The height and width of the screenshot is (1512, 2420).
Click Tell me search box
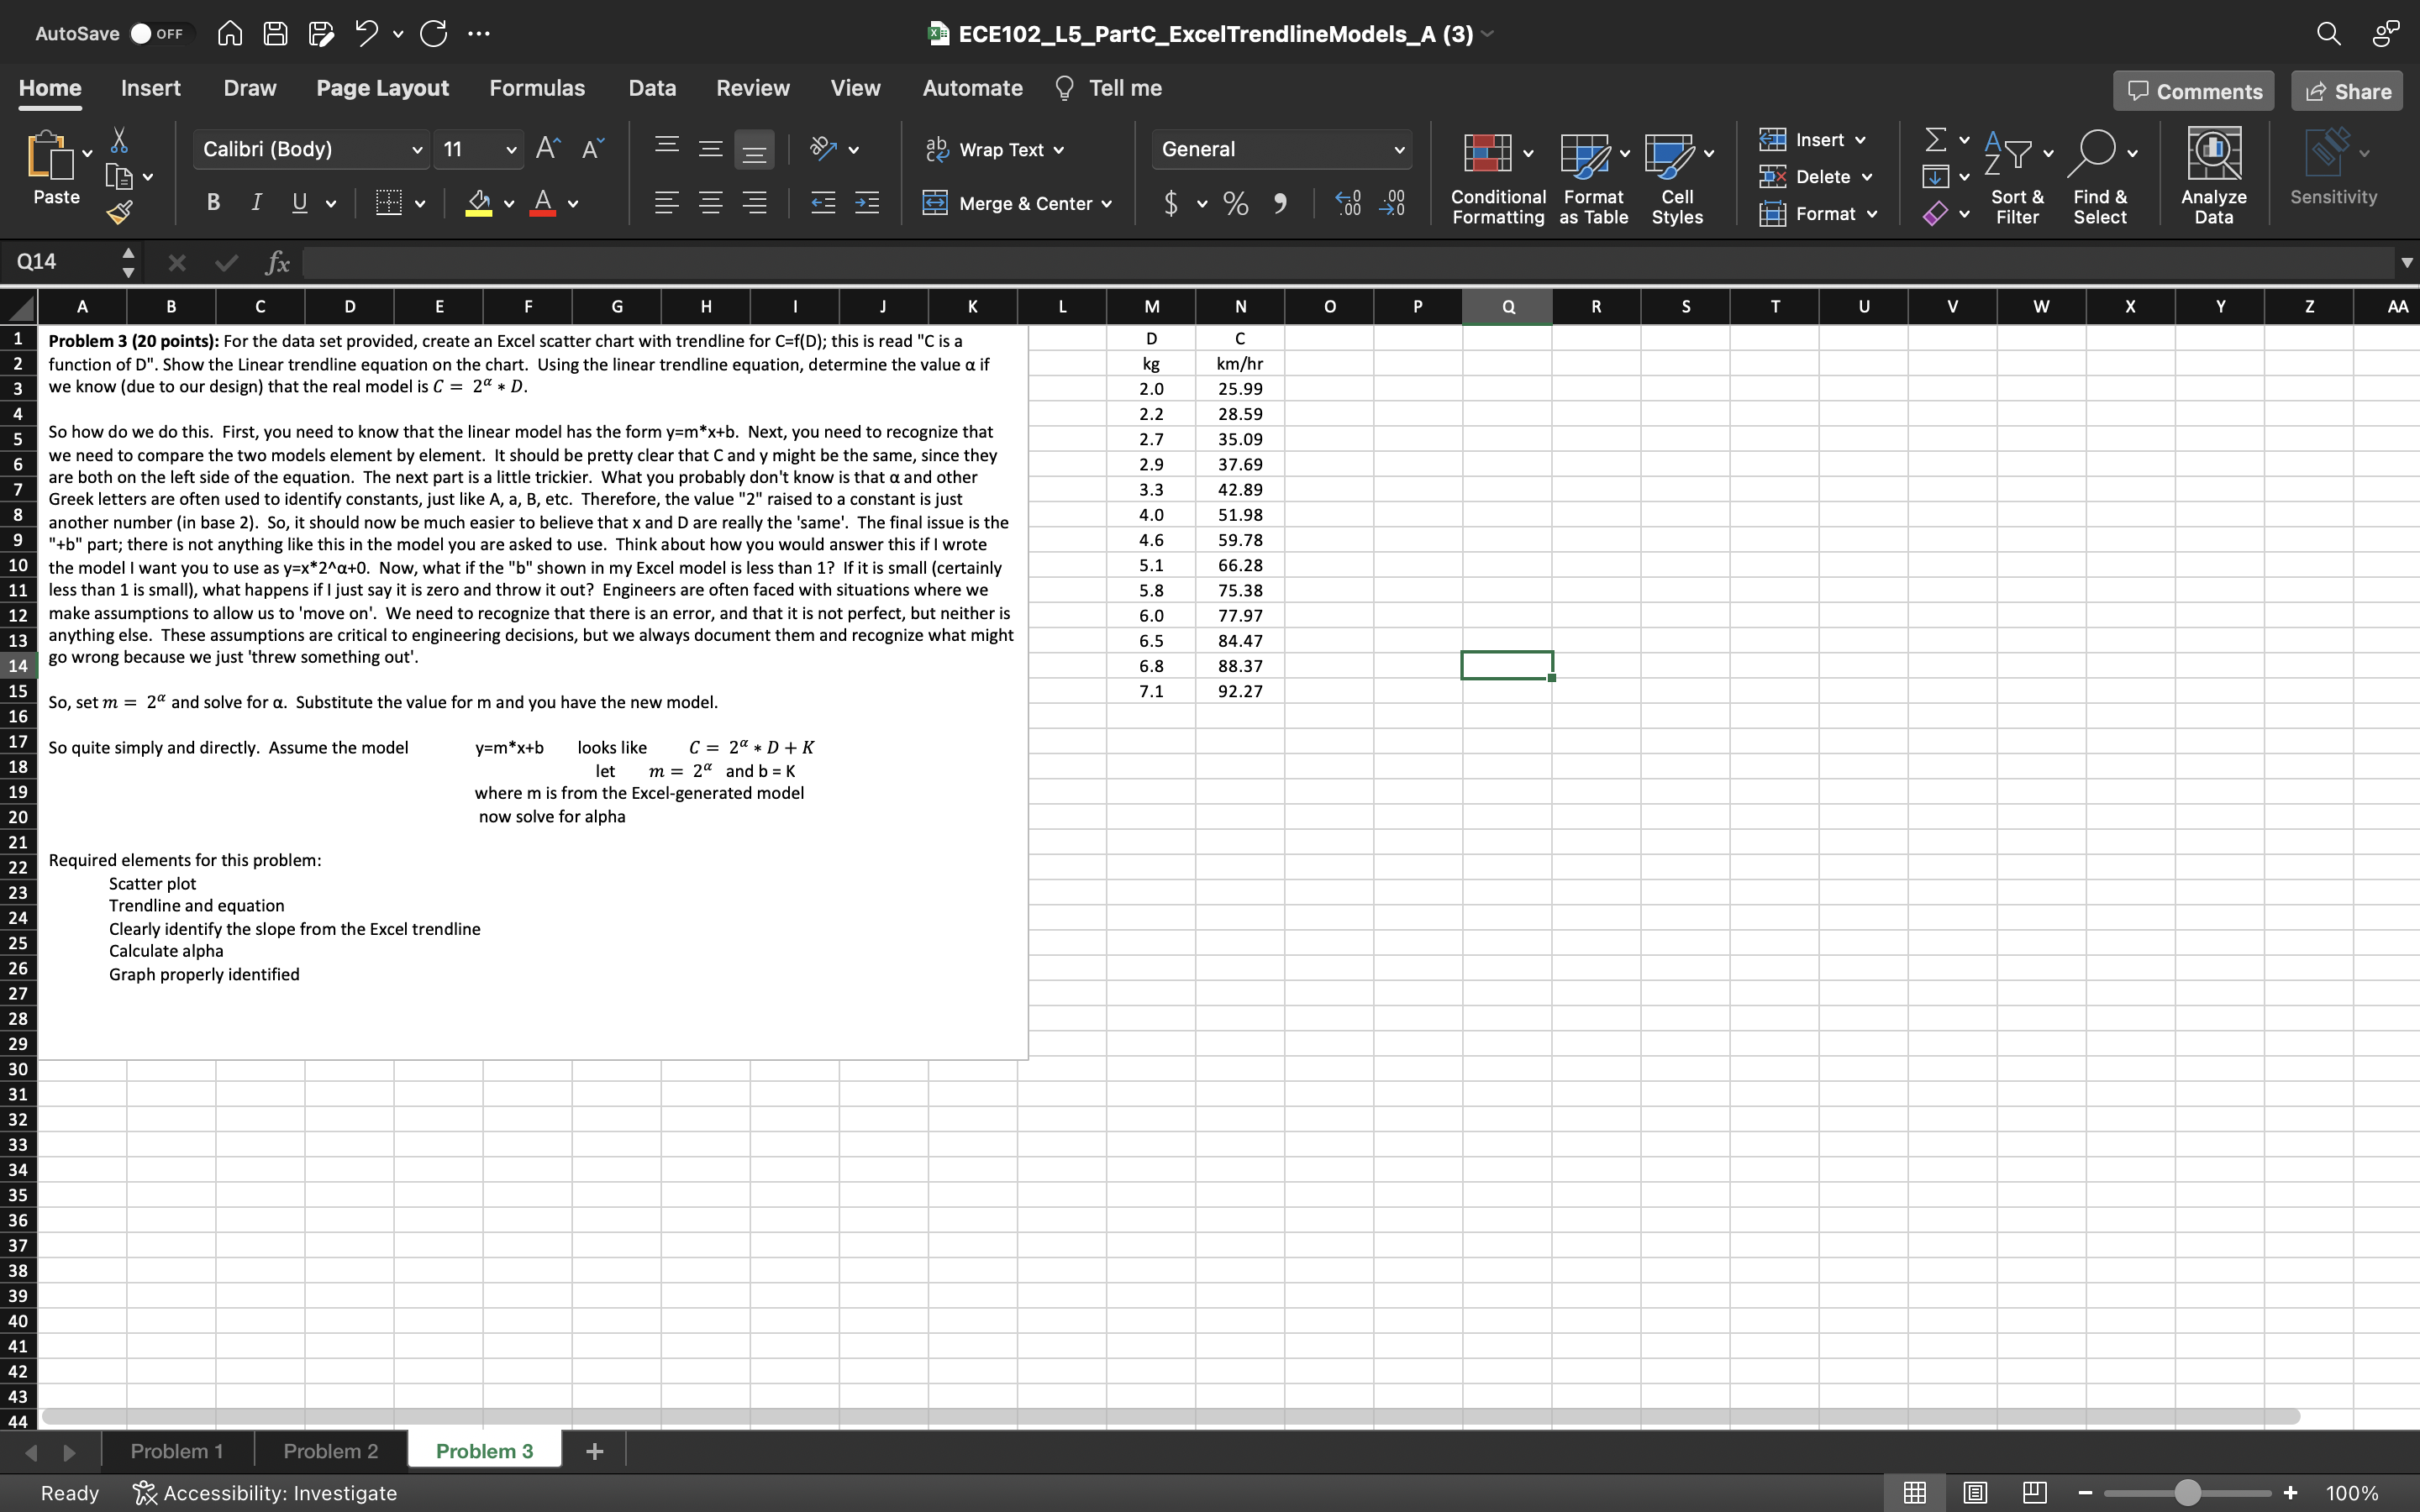coord(1108,88)
